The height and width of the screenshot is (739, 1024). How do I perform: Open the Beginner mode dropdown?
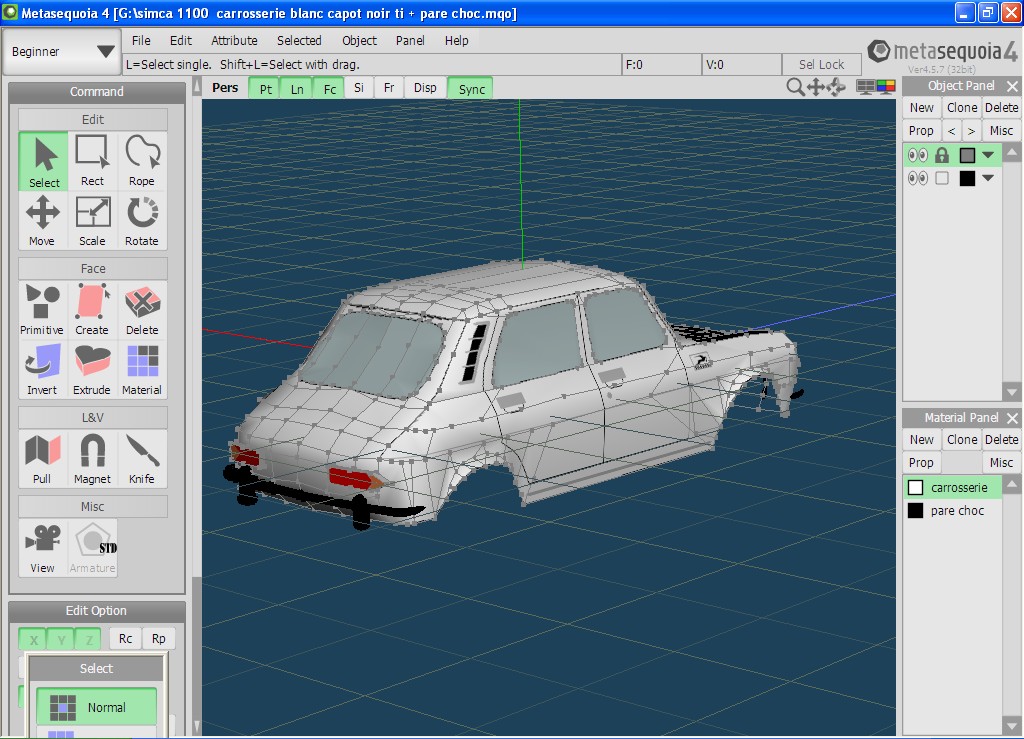pyautogui.click(x=62, y=52)
